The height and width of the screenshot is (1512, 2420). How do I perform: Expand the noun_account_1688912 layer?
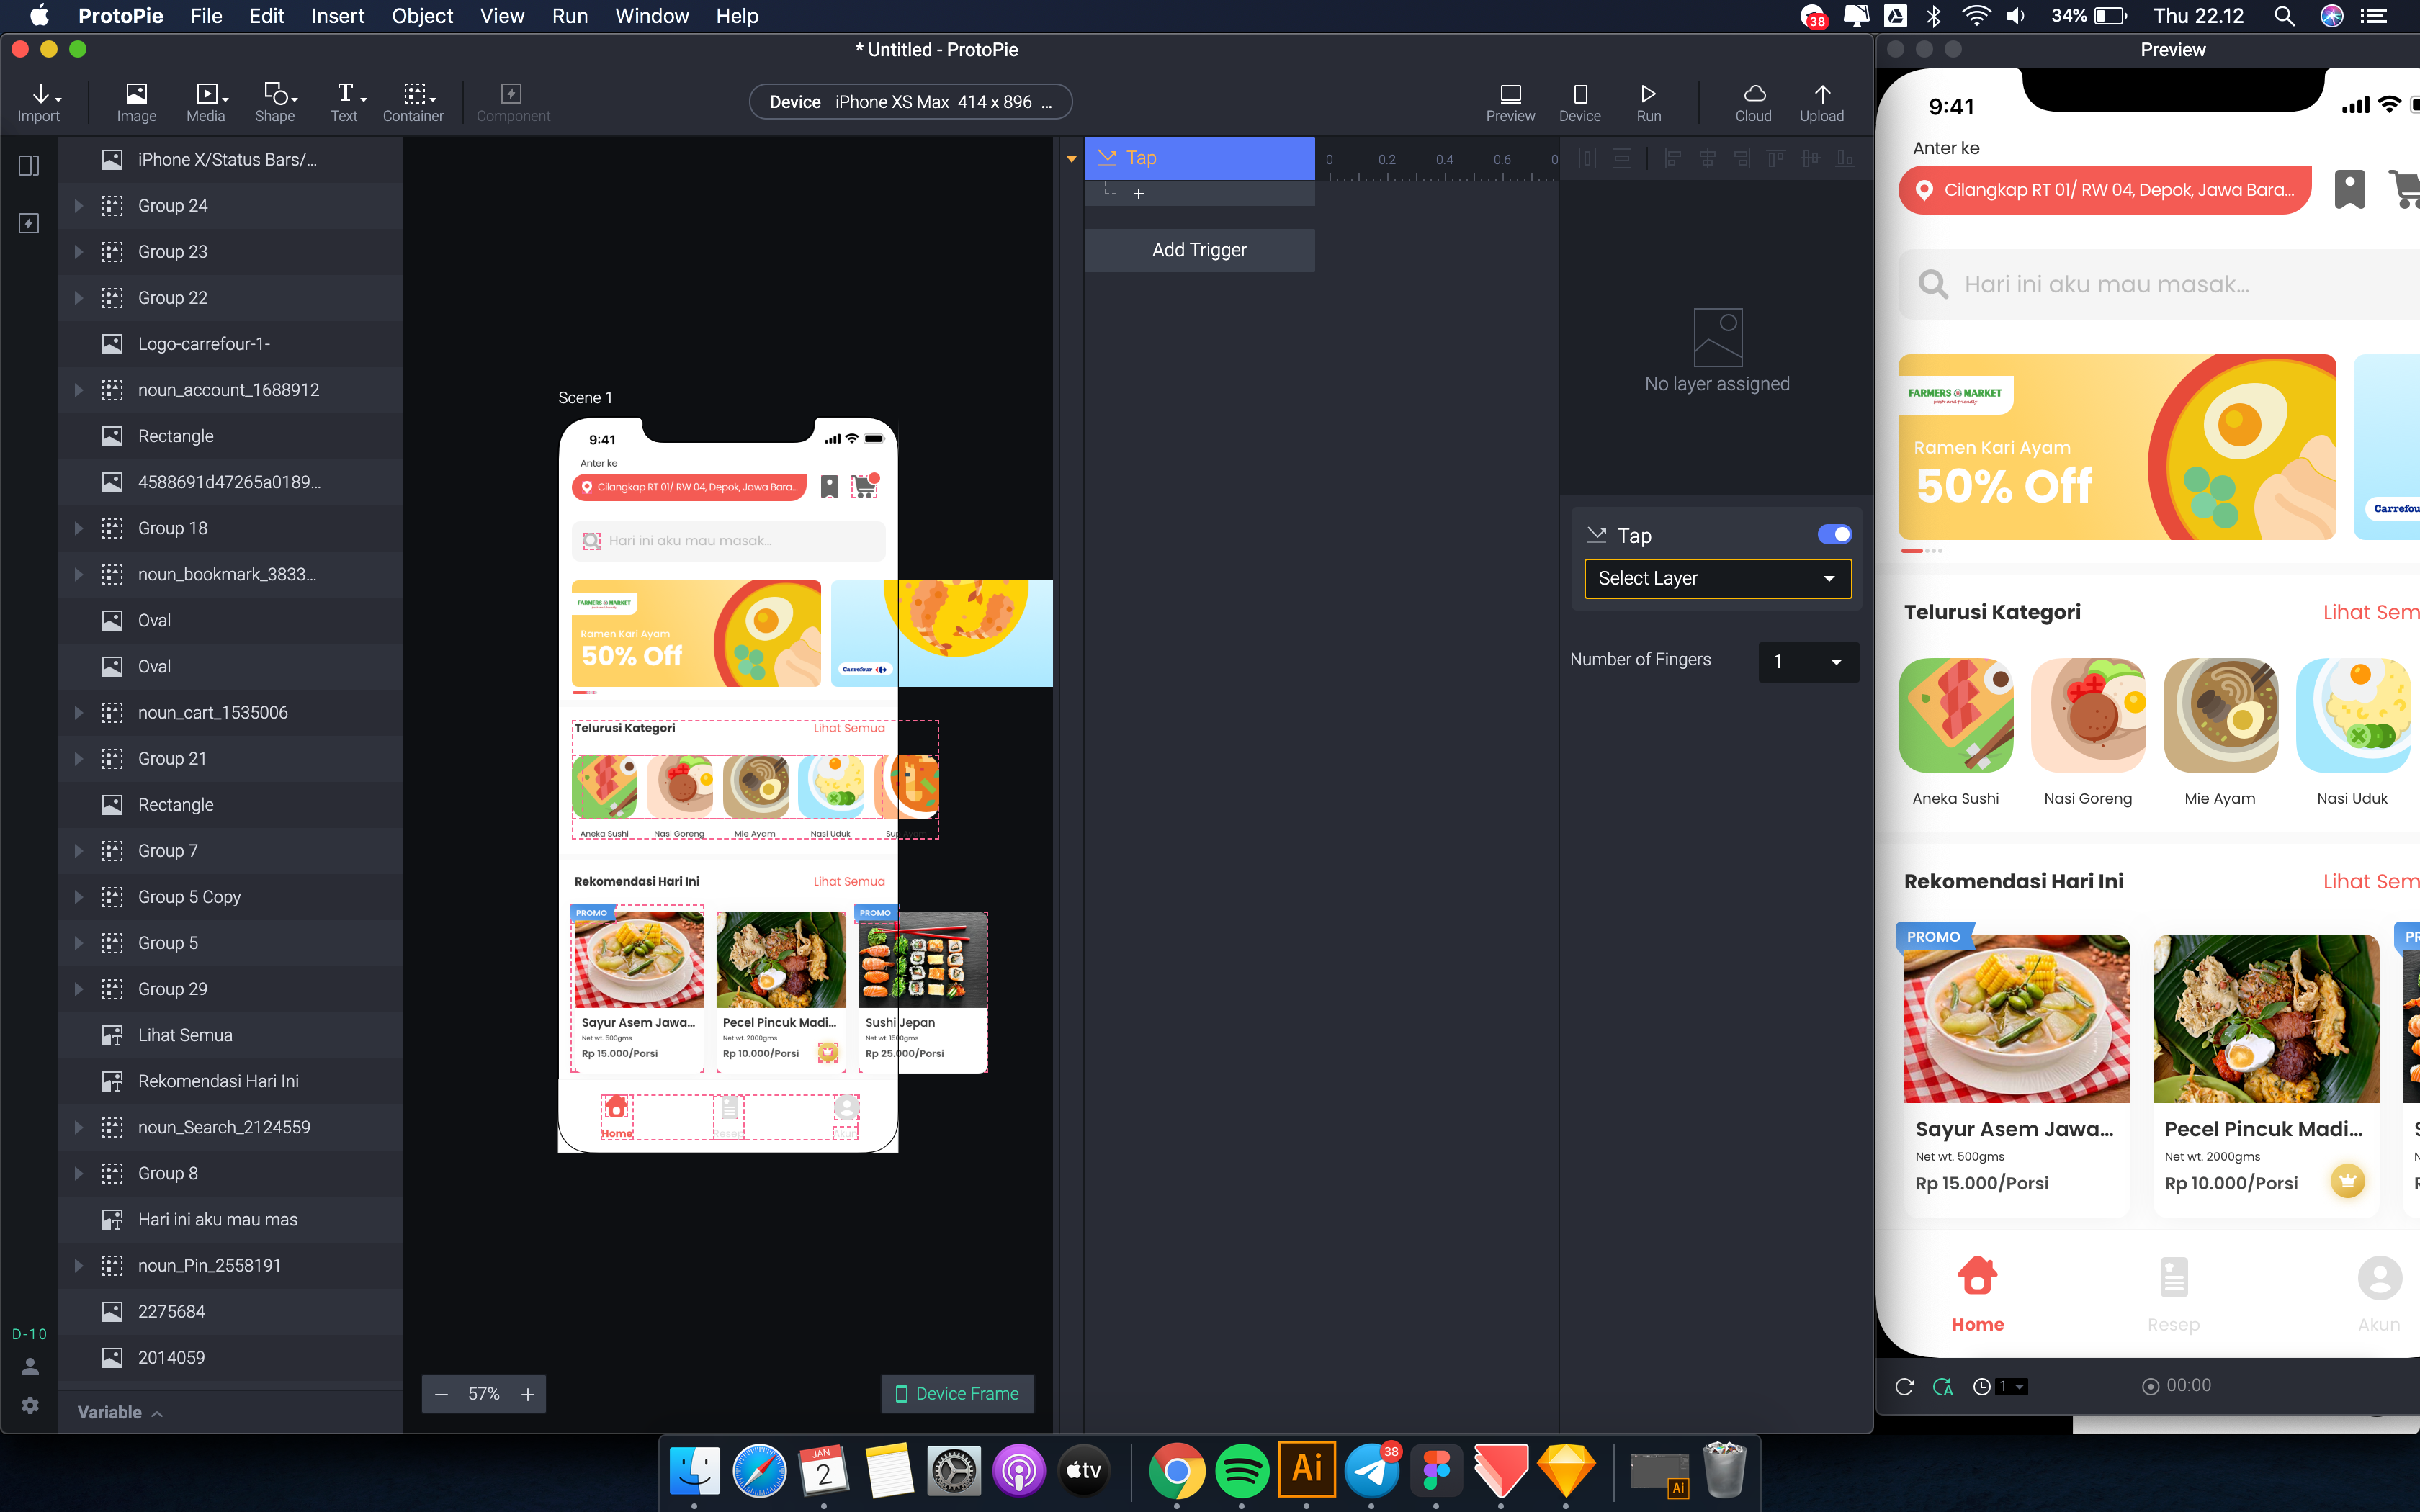click(78, 390)
